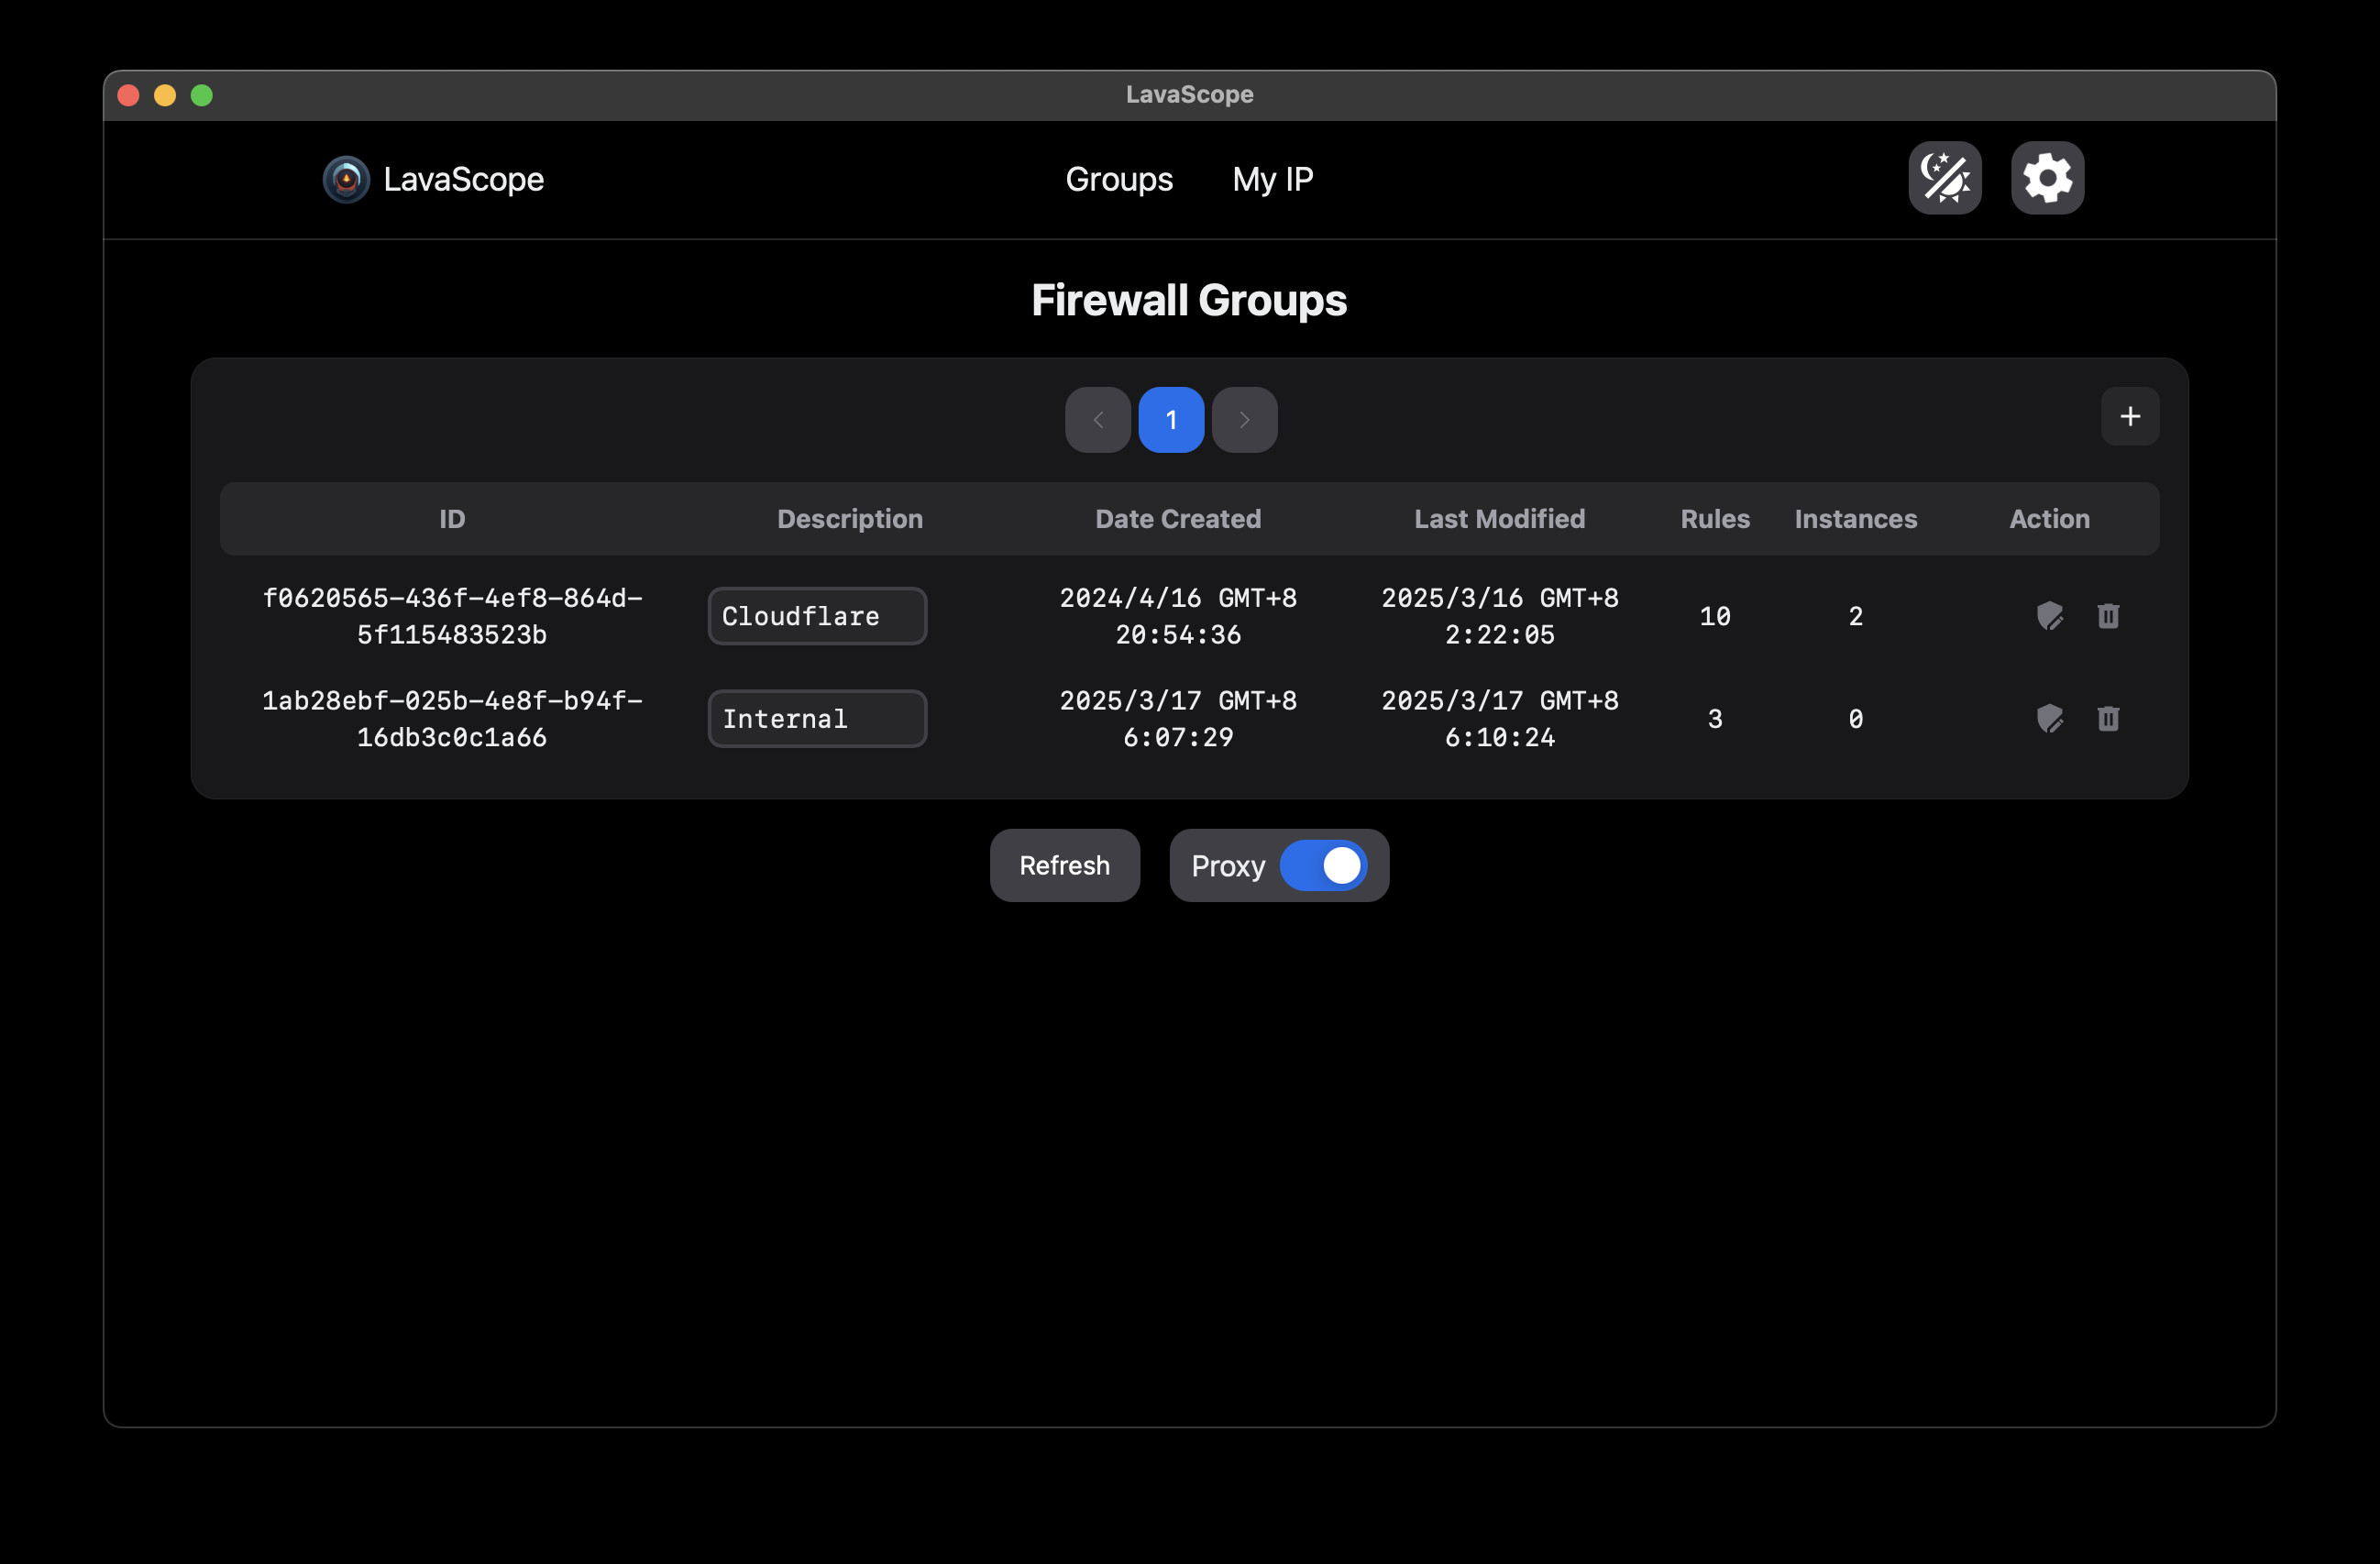The height and width of the screenshot is (1564, 2380).
Task: Click the Cloudflare group ID text
Action: click(452, 616)
